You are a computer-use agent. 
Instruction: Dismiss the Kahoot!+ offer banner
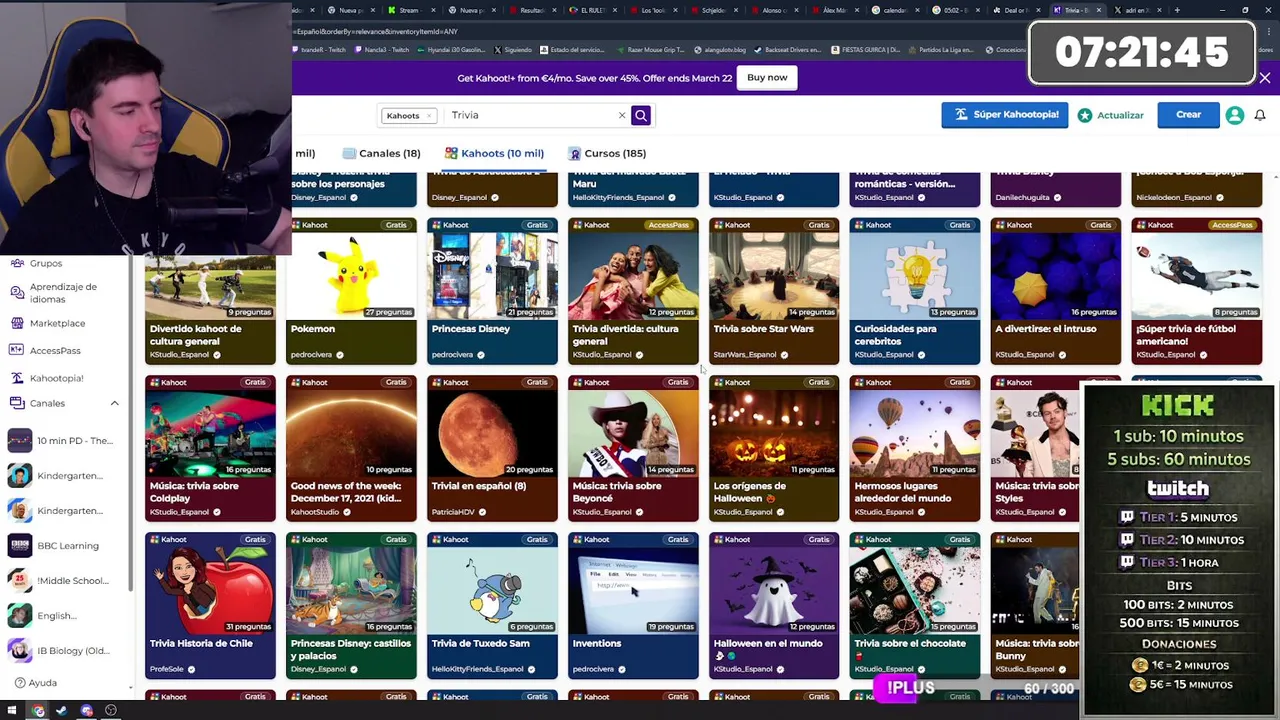[1264, 78]
